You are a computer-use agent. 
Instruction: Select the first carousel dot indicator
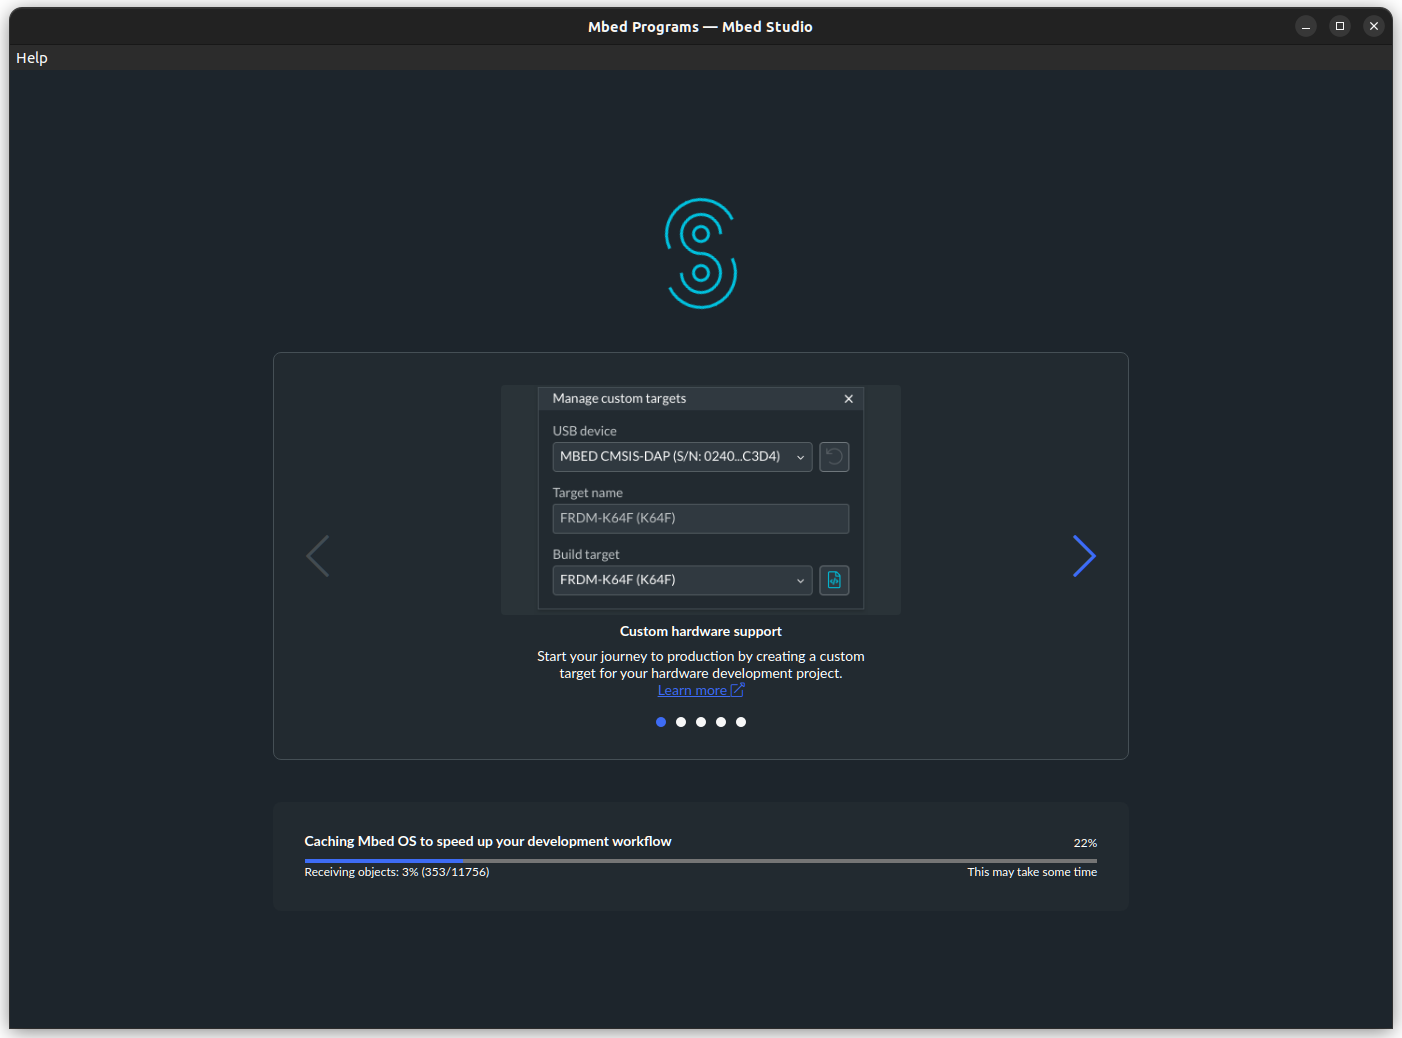pos(661,722)
